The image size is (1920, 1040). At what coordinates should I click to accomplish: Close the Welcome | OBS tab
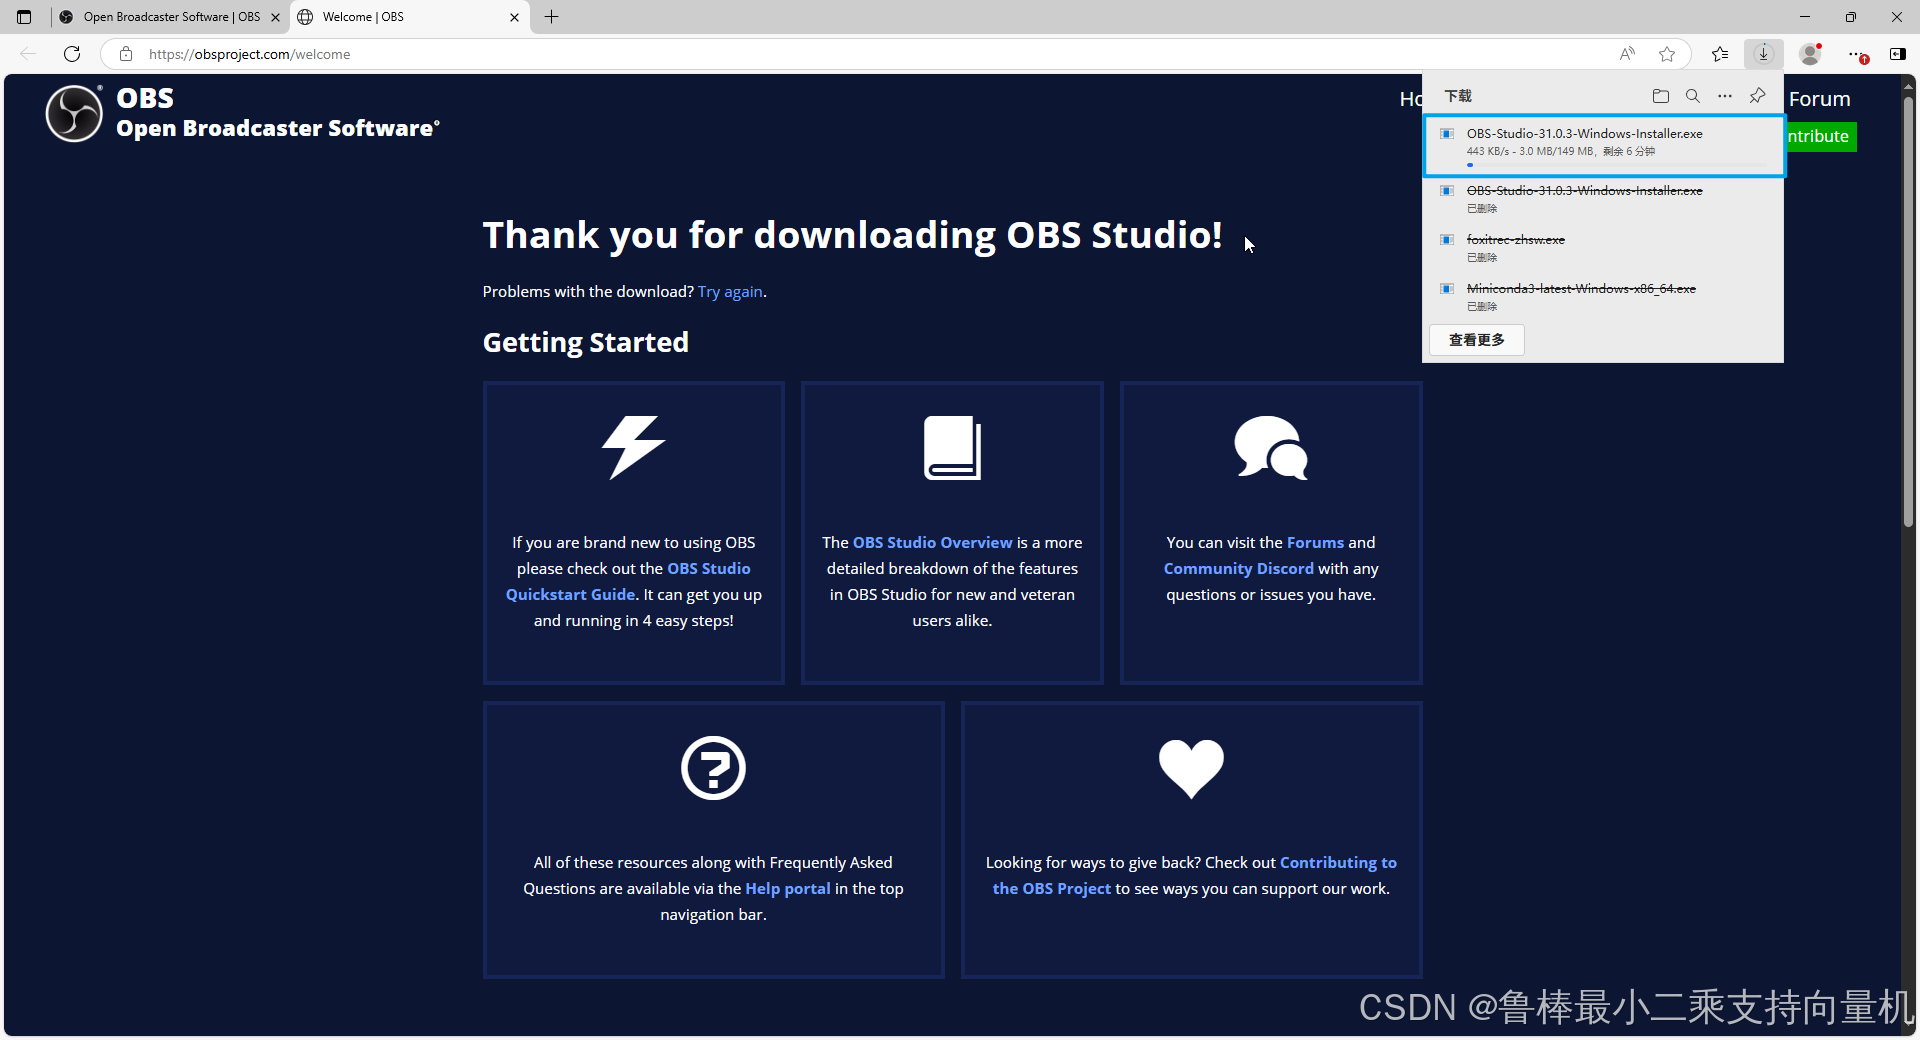pos(514,17)
